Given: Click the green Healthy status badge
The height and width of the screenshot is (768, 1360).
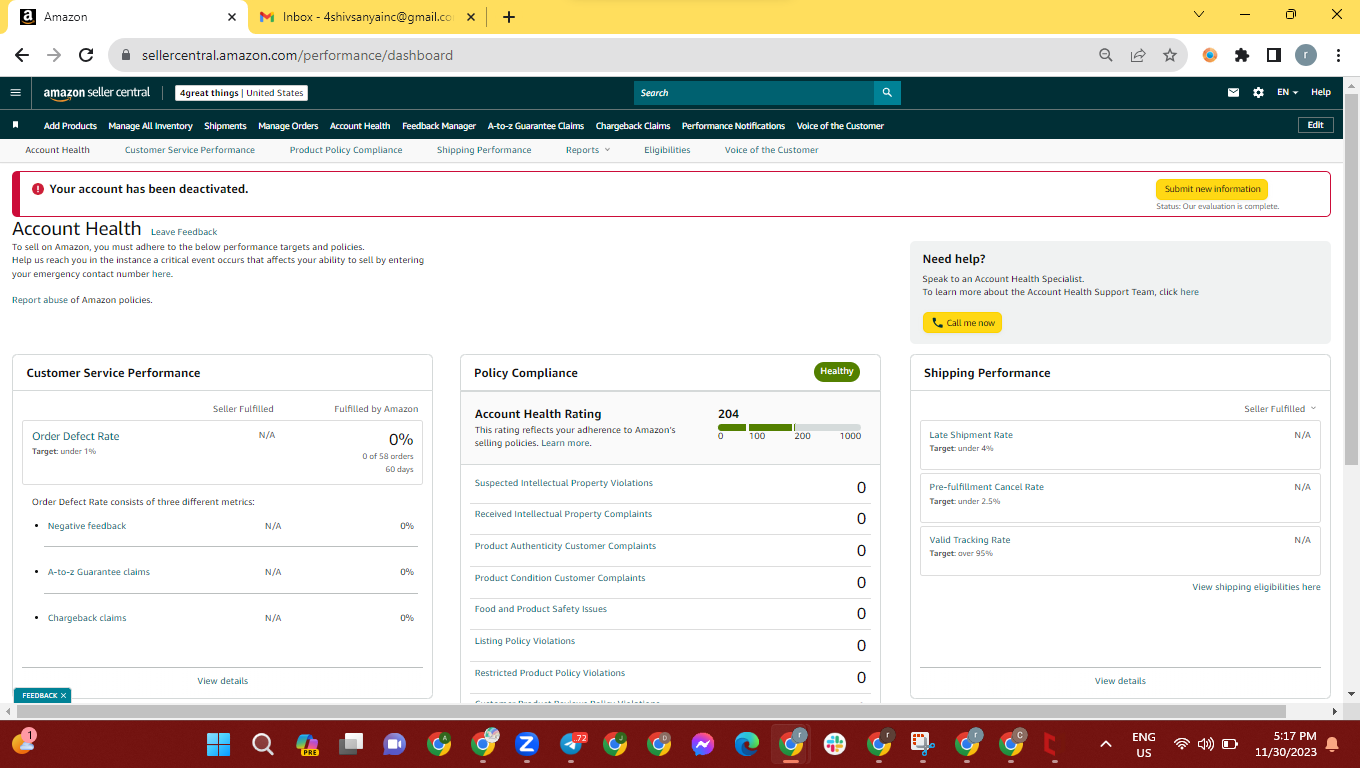Looking at the screenshot, I should pos(837,371).
